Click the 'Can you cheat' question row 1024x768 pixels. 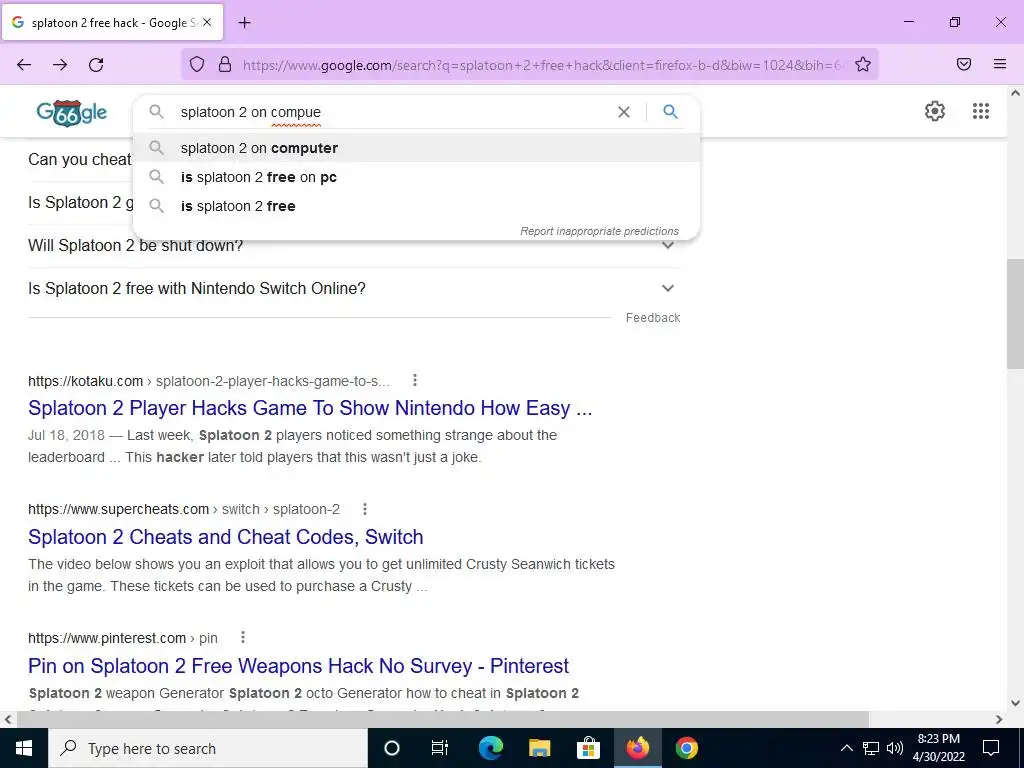point(80,159)
